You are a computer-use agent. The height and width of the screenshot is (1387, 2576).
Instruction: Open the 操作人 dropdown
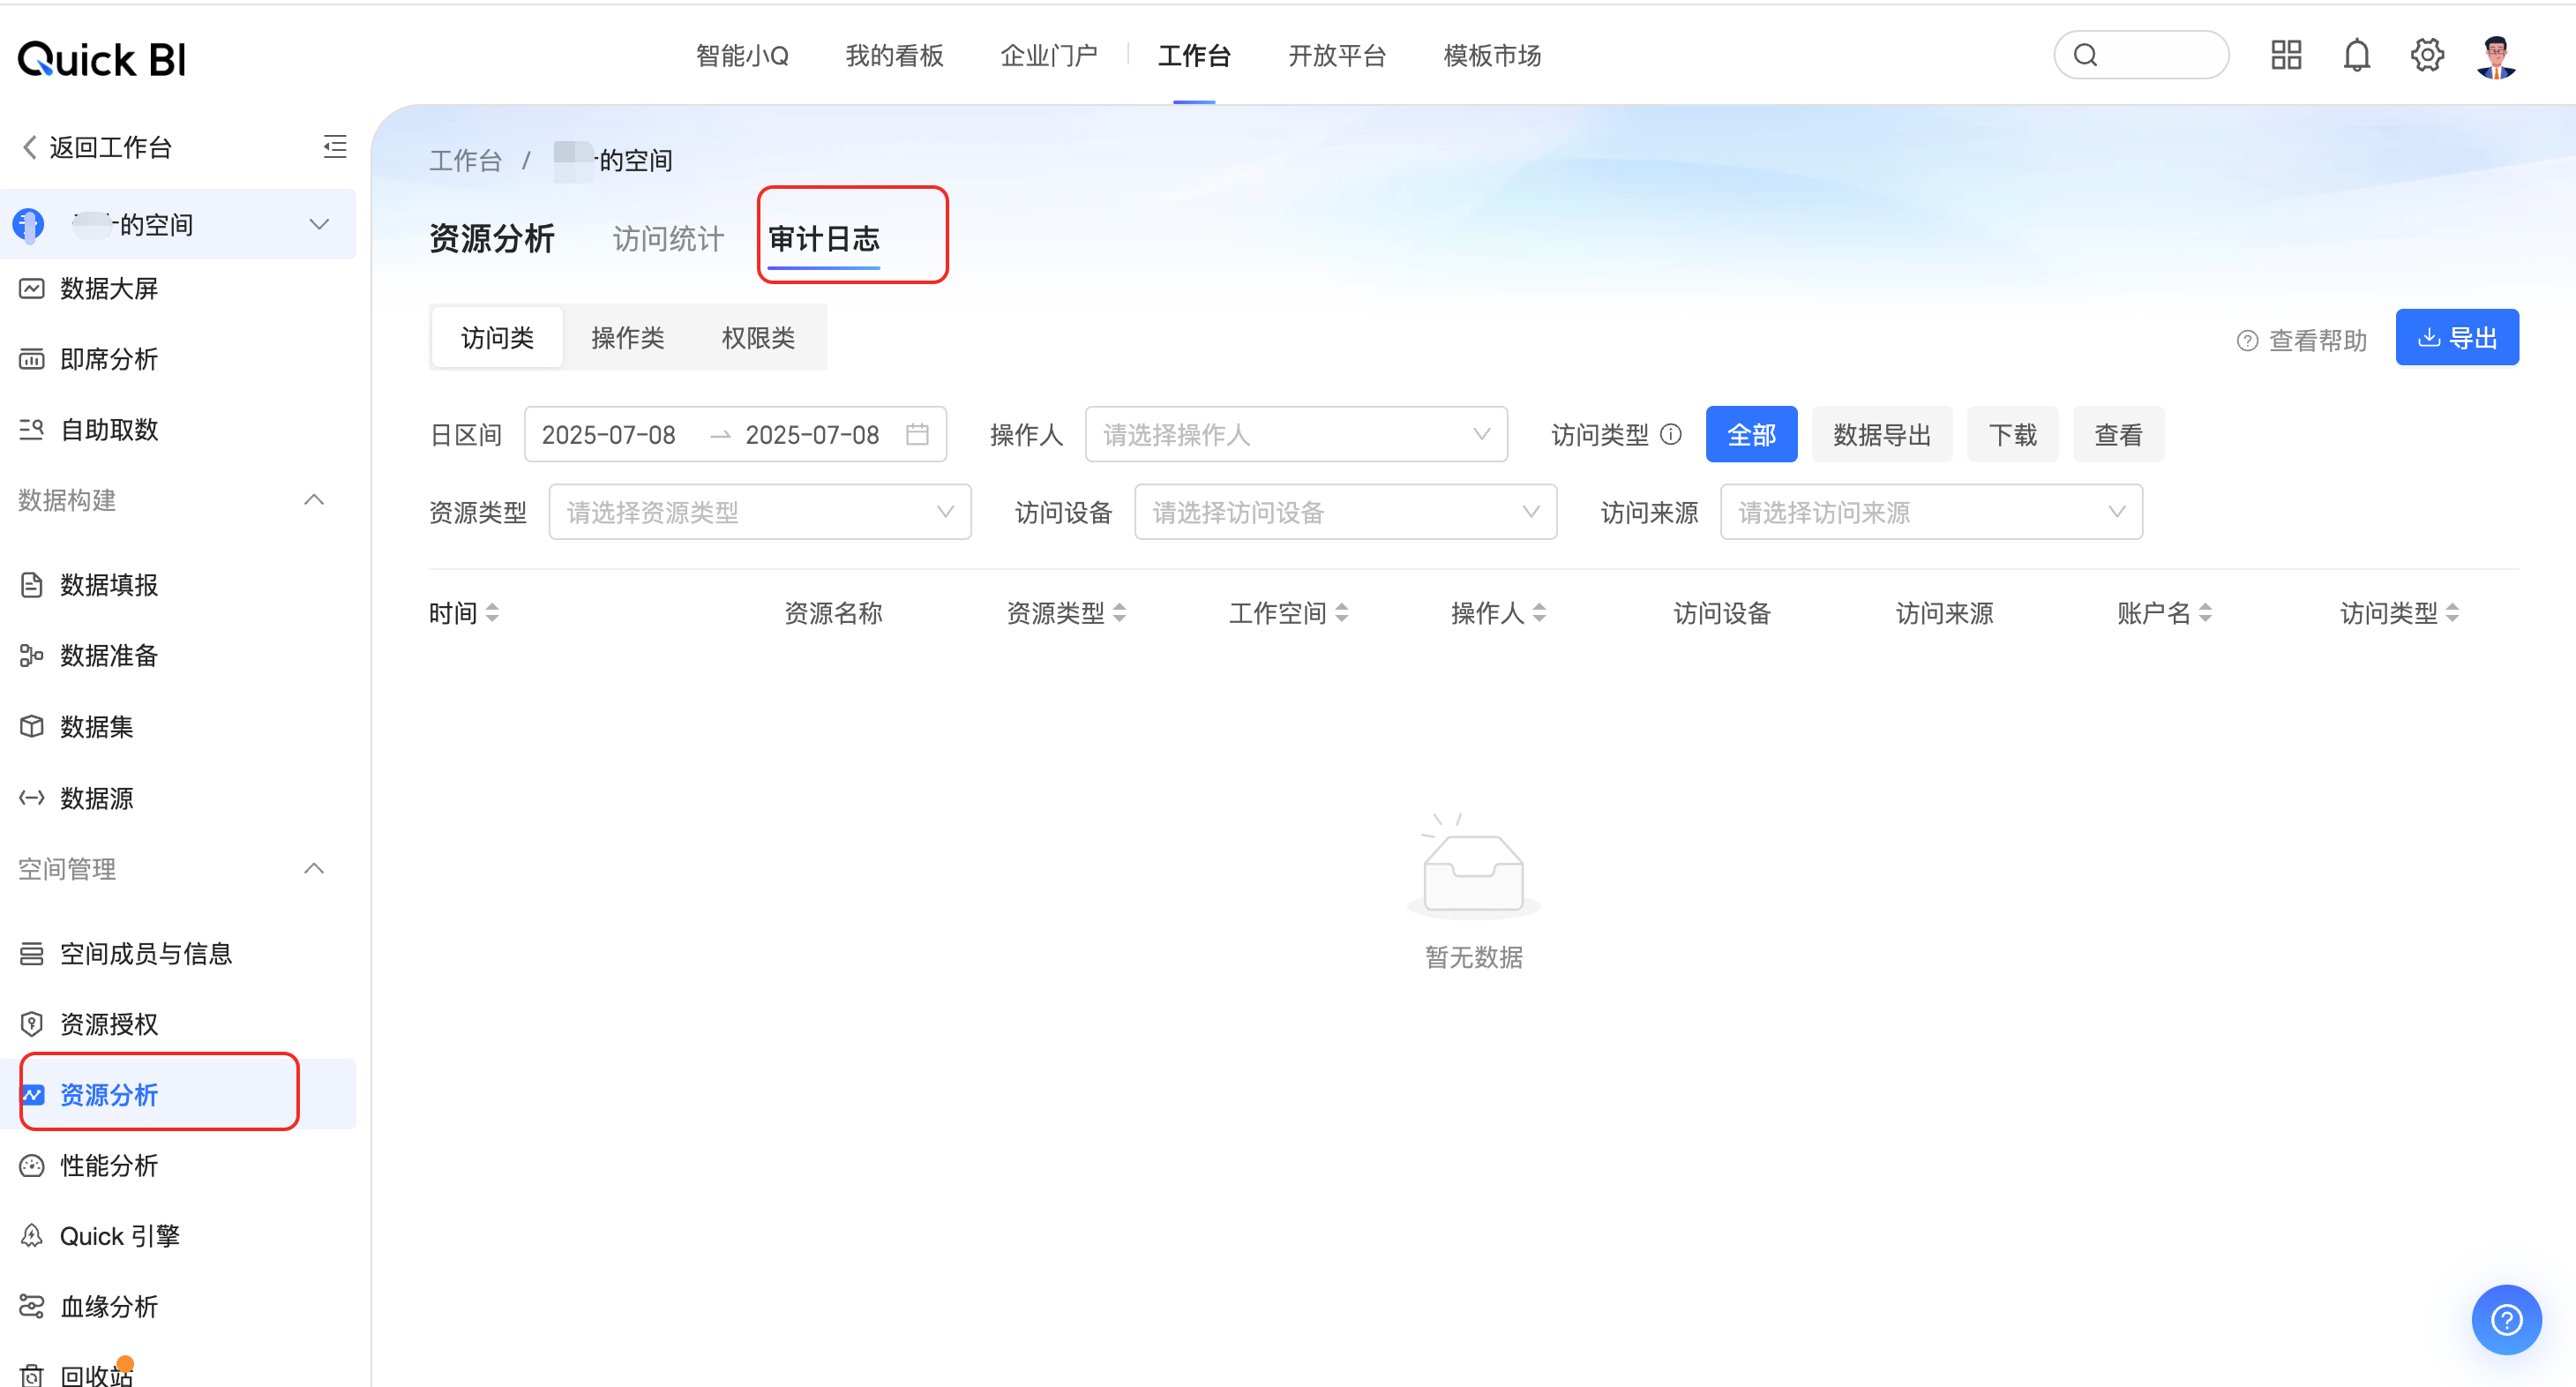pyautogui.click(x=1295, y=434)
